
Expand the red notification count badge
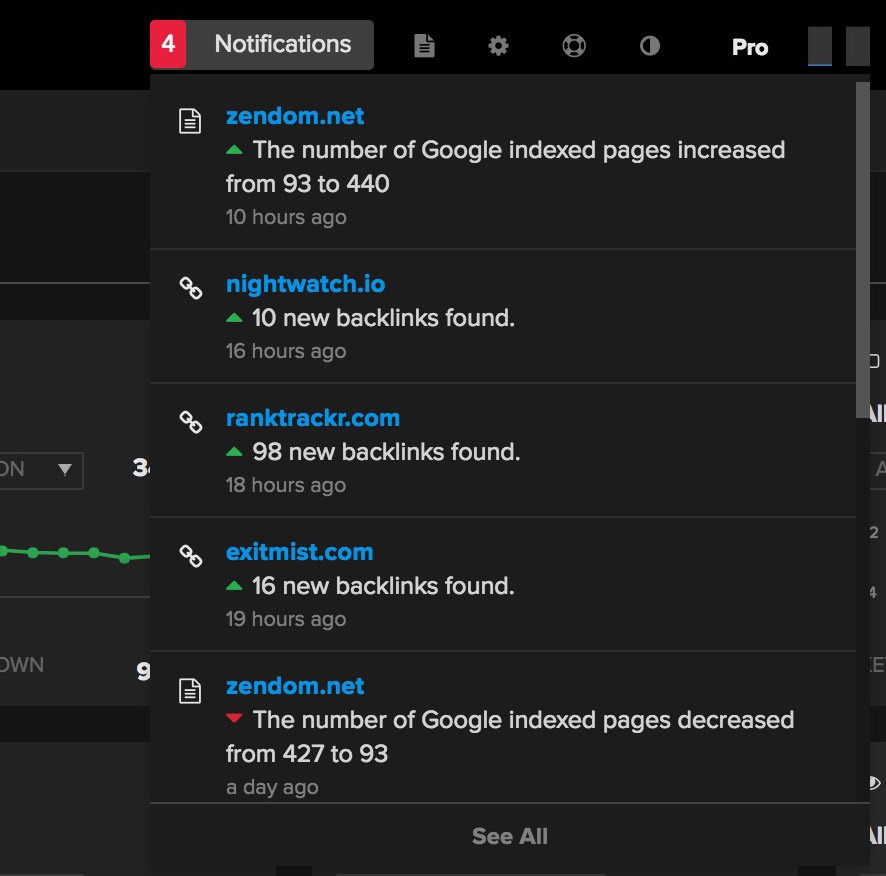[167, 44]
